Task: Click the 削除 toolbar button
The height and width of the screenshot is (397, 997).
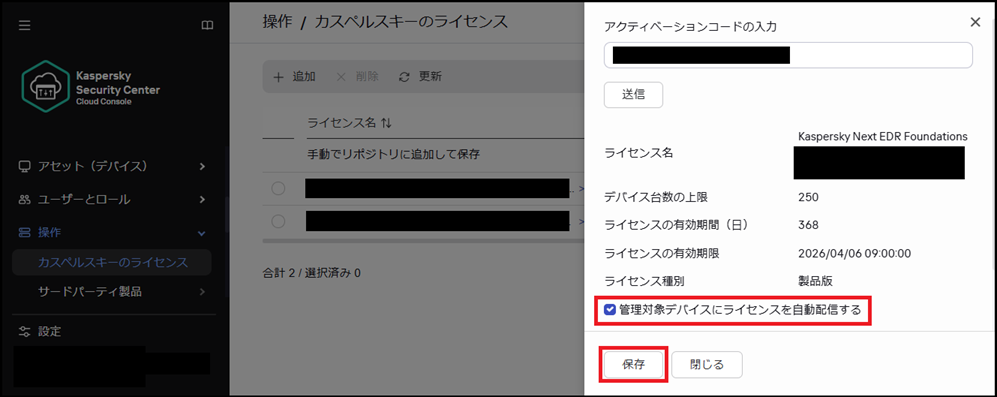Action: click(357, 77)
